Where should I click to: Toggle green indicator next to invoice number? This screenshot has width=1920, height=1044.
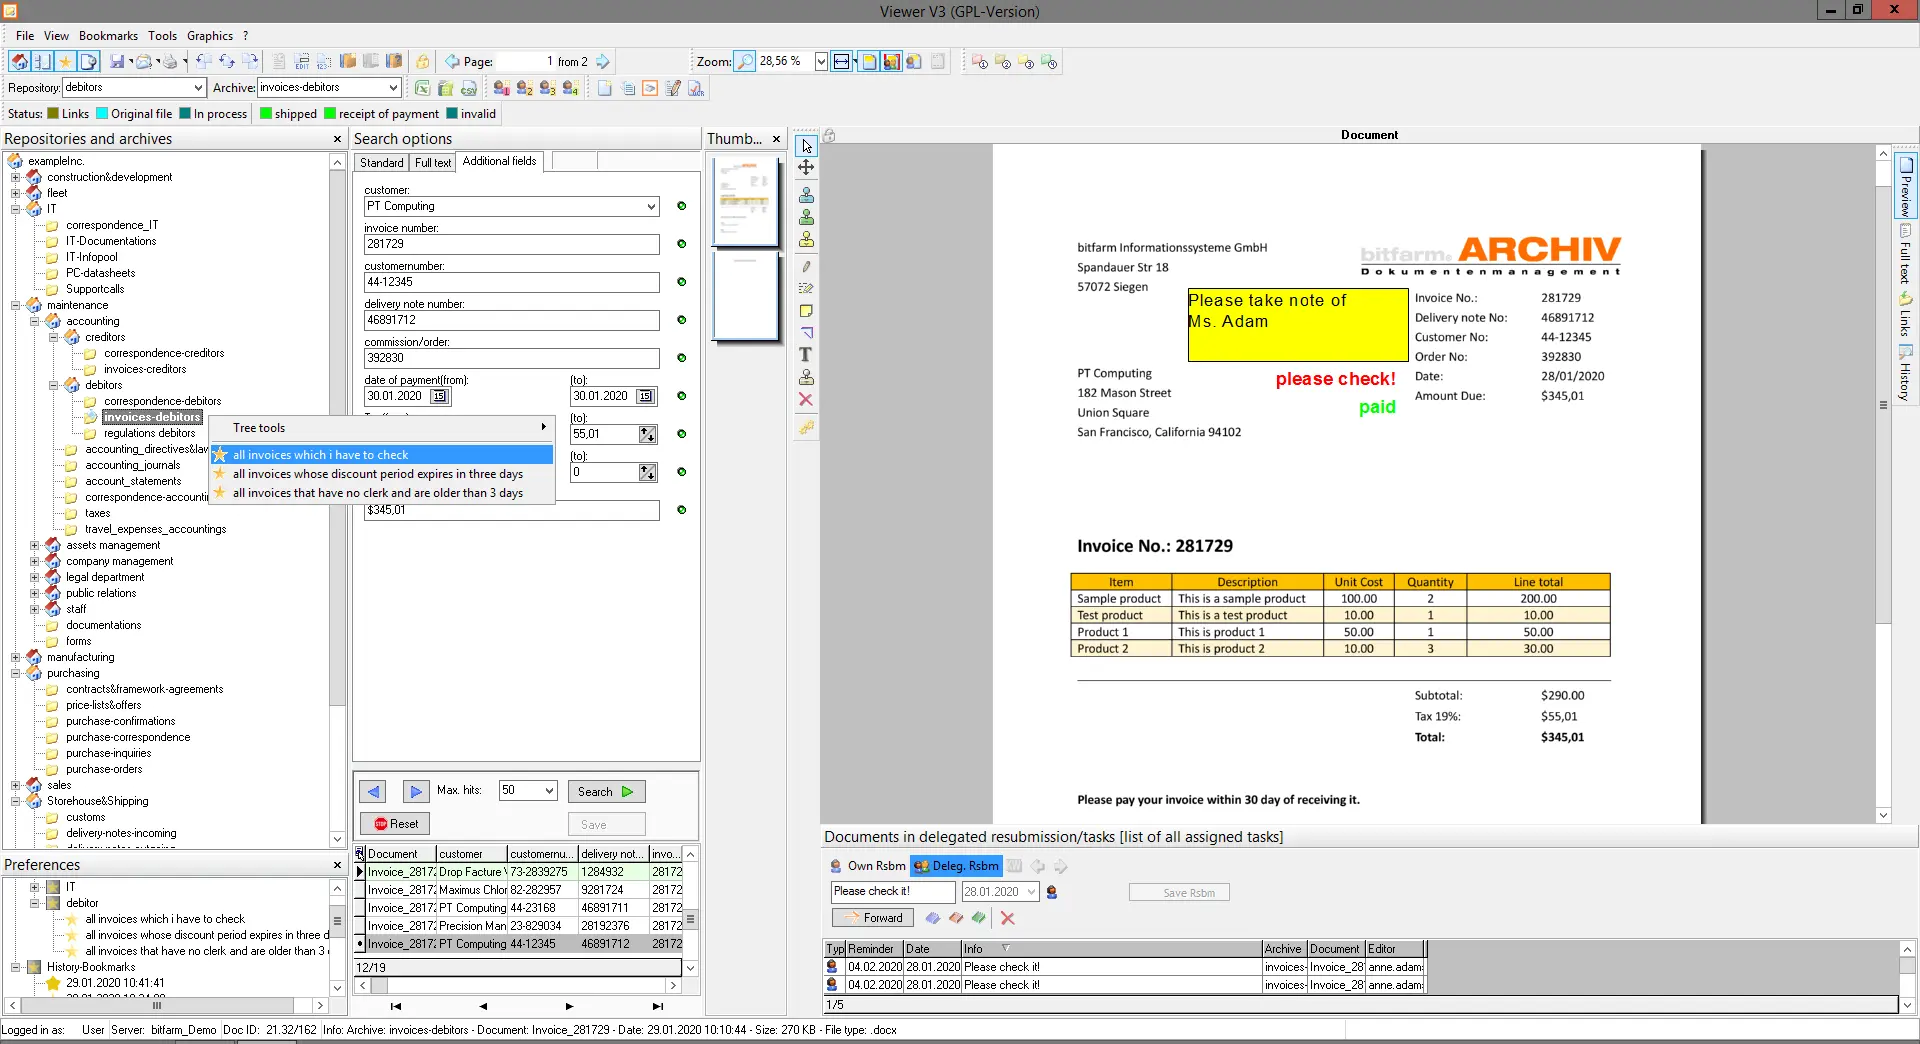681,244
